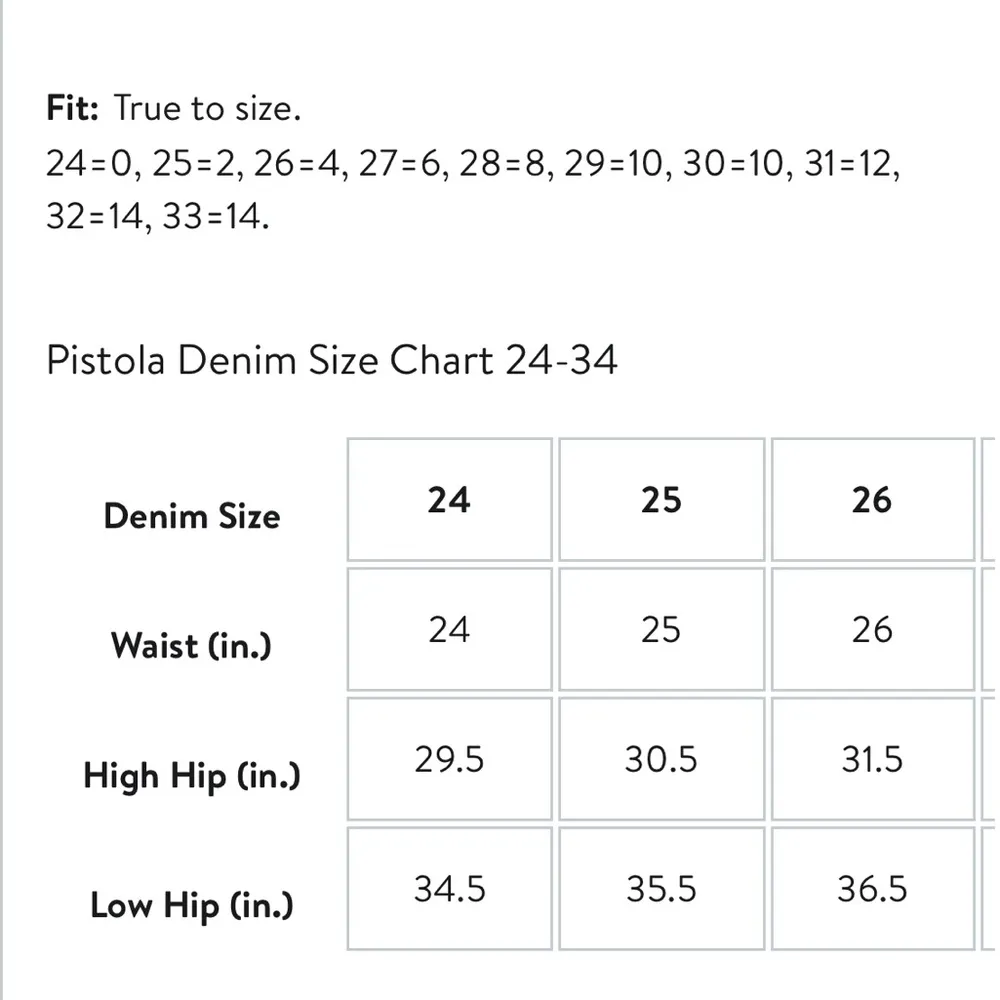This screenshot has width=1000, height=1000.
Task: Click the 34.5 Low Hip cell
Action: [x=449, y=888]
